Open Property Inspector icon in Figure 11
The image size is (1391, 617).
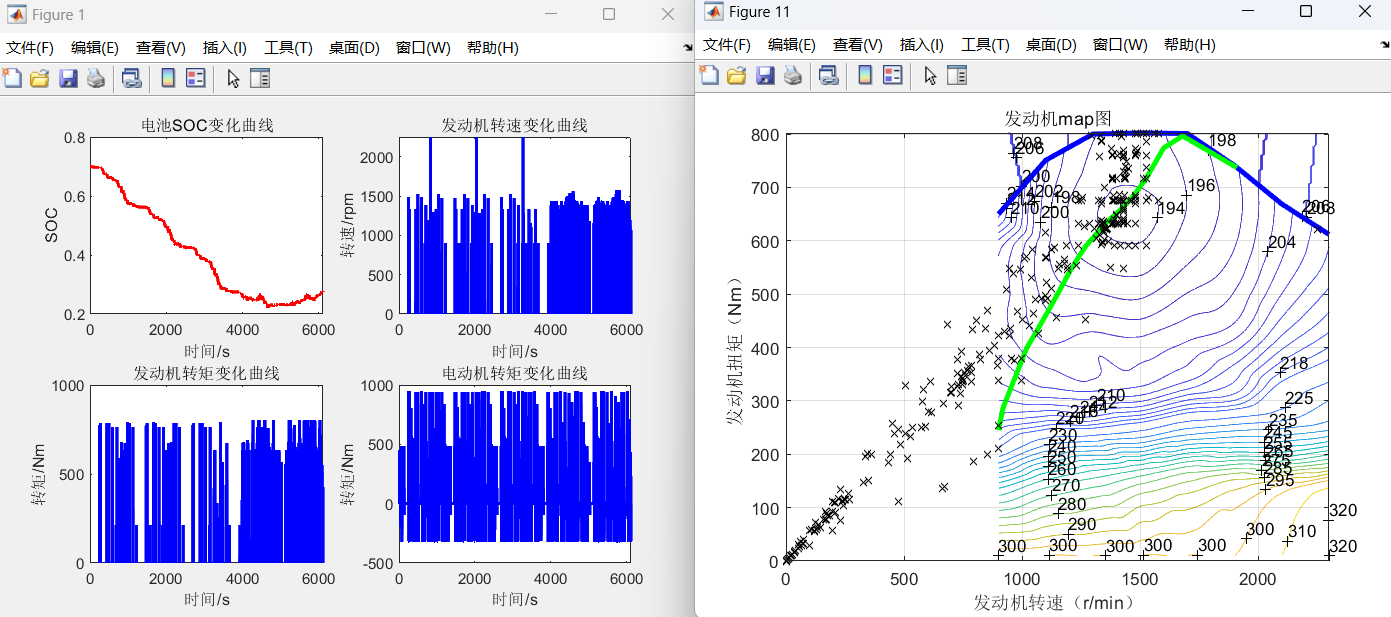click(957, 75)
